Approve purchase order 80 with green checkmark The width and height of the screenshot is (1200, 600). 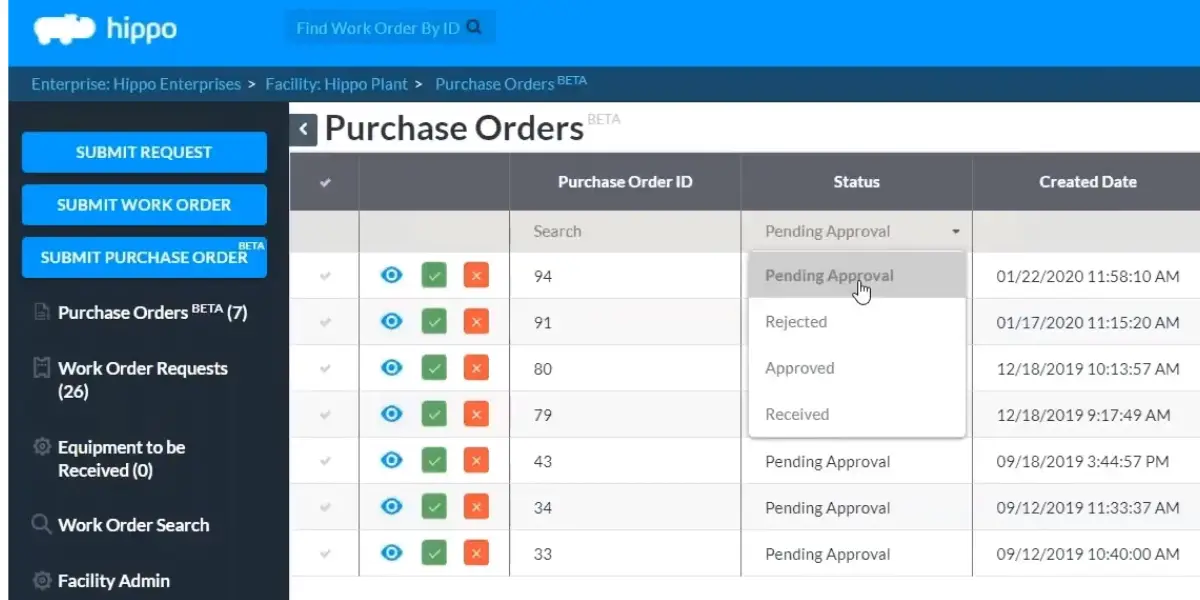[434, 368]
